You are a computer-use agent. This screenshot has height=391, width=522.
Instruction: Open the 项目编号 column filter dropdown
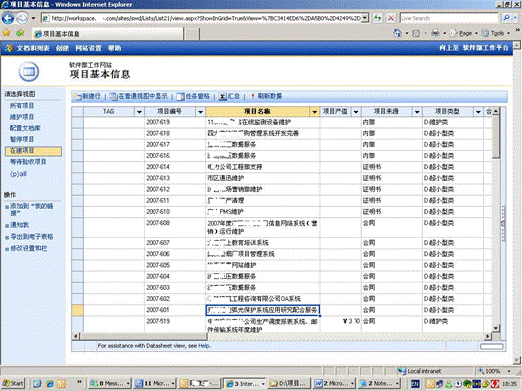[200, 112]
